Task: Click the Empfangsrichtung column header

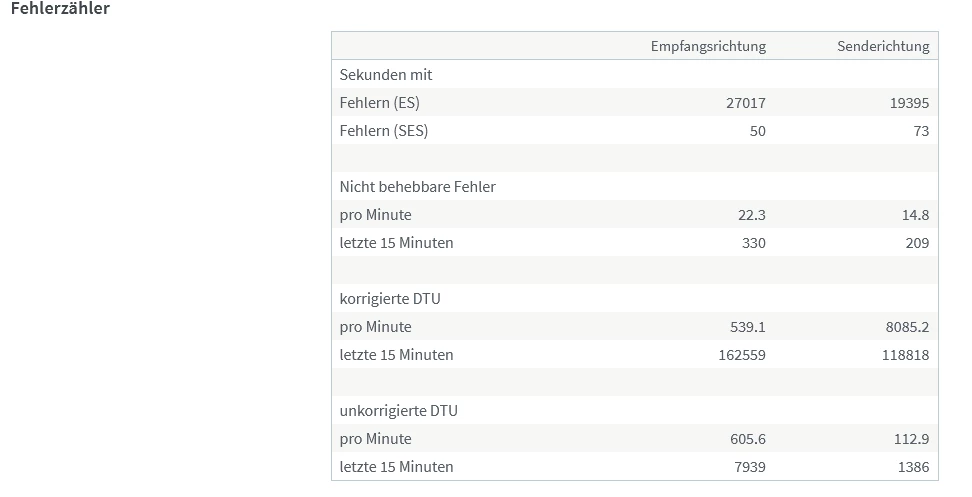Action: [x=708, y=46]
